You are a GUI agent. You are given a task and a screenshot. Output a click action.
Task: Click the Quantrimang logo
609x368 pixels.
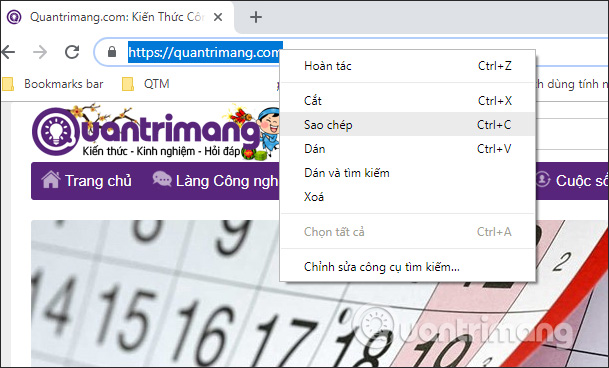pyautogui.click(x=155, y=131)
